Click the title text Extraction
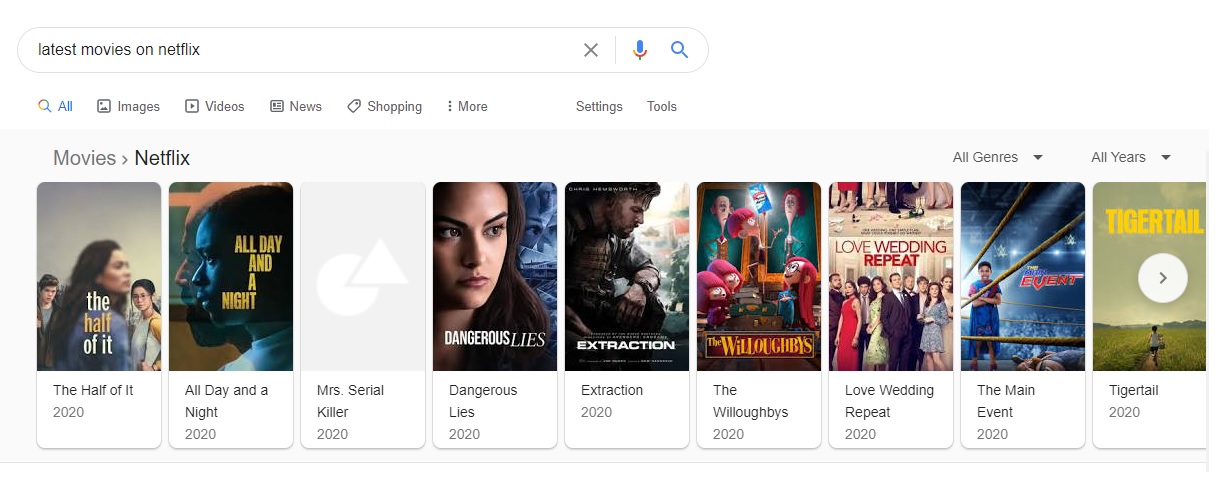The height and width of the screenshot is (481, 1220). click(x=612, y=390)
